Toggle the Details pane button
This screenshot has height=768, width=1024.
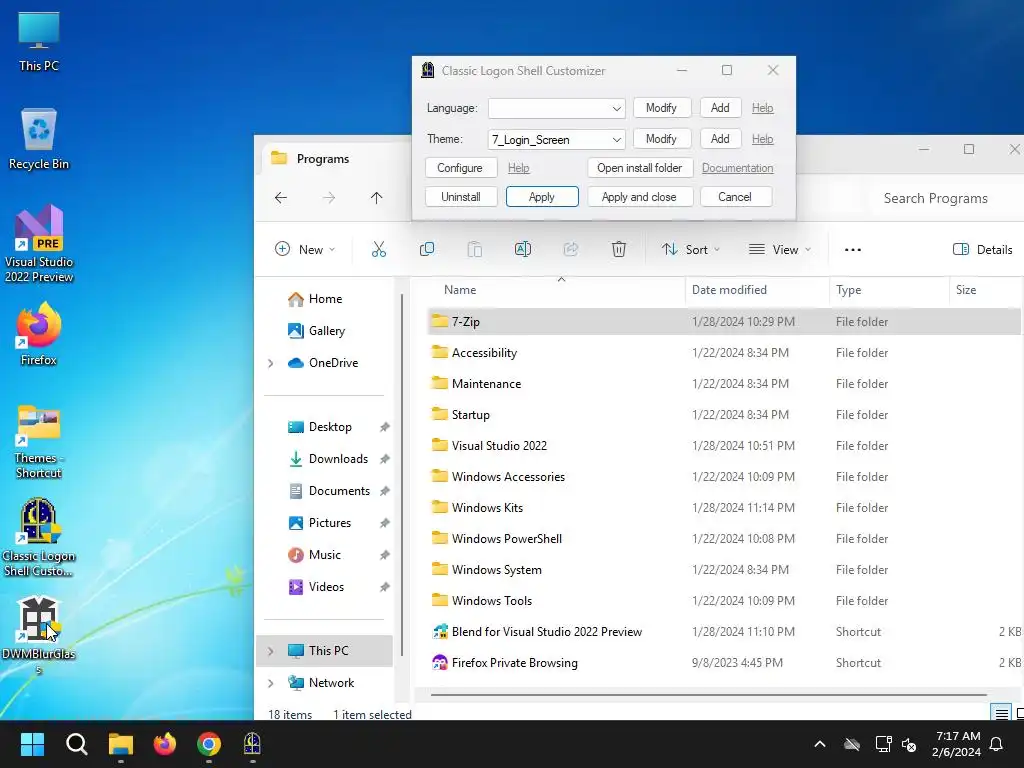(x=983, y=249)
